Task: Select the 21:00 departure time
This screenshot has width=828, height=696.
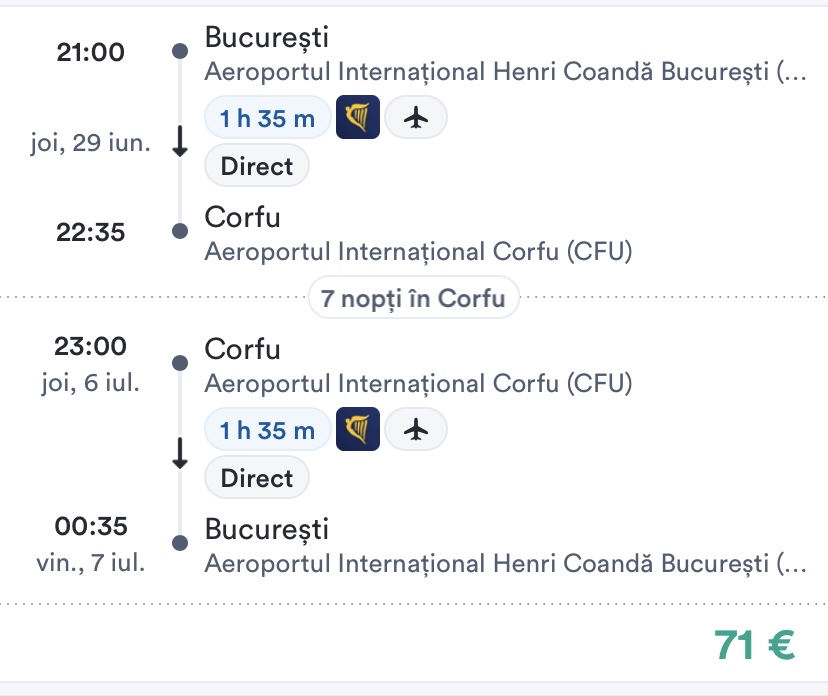Action: coord(92,52)
